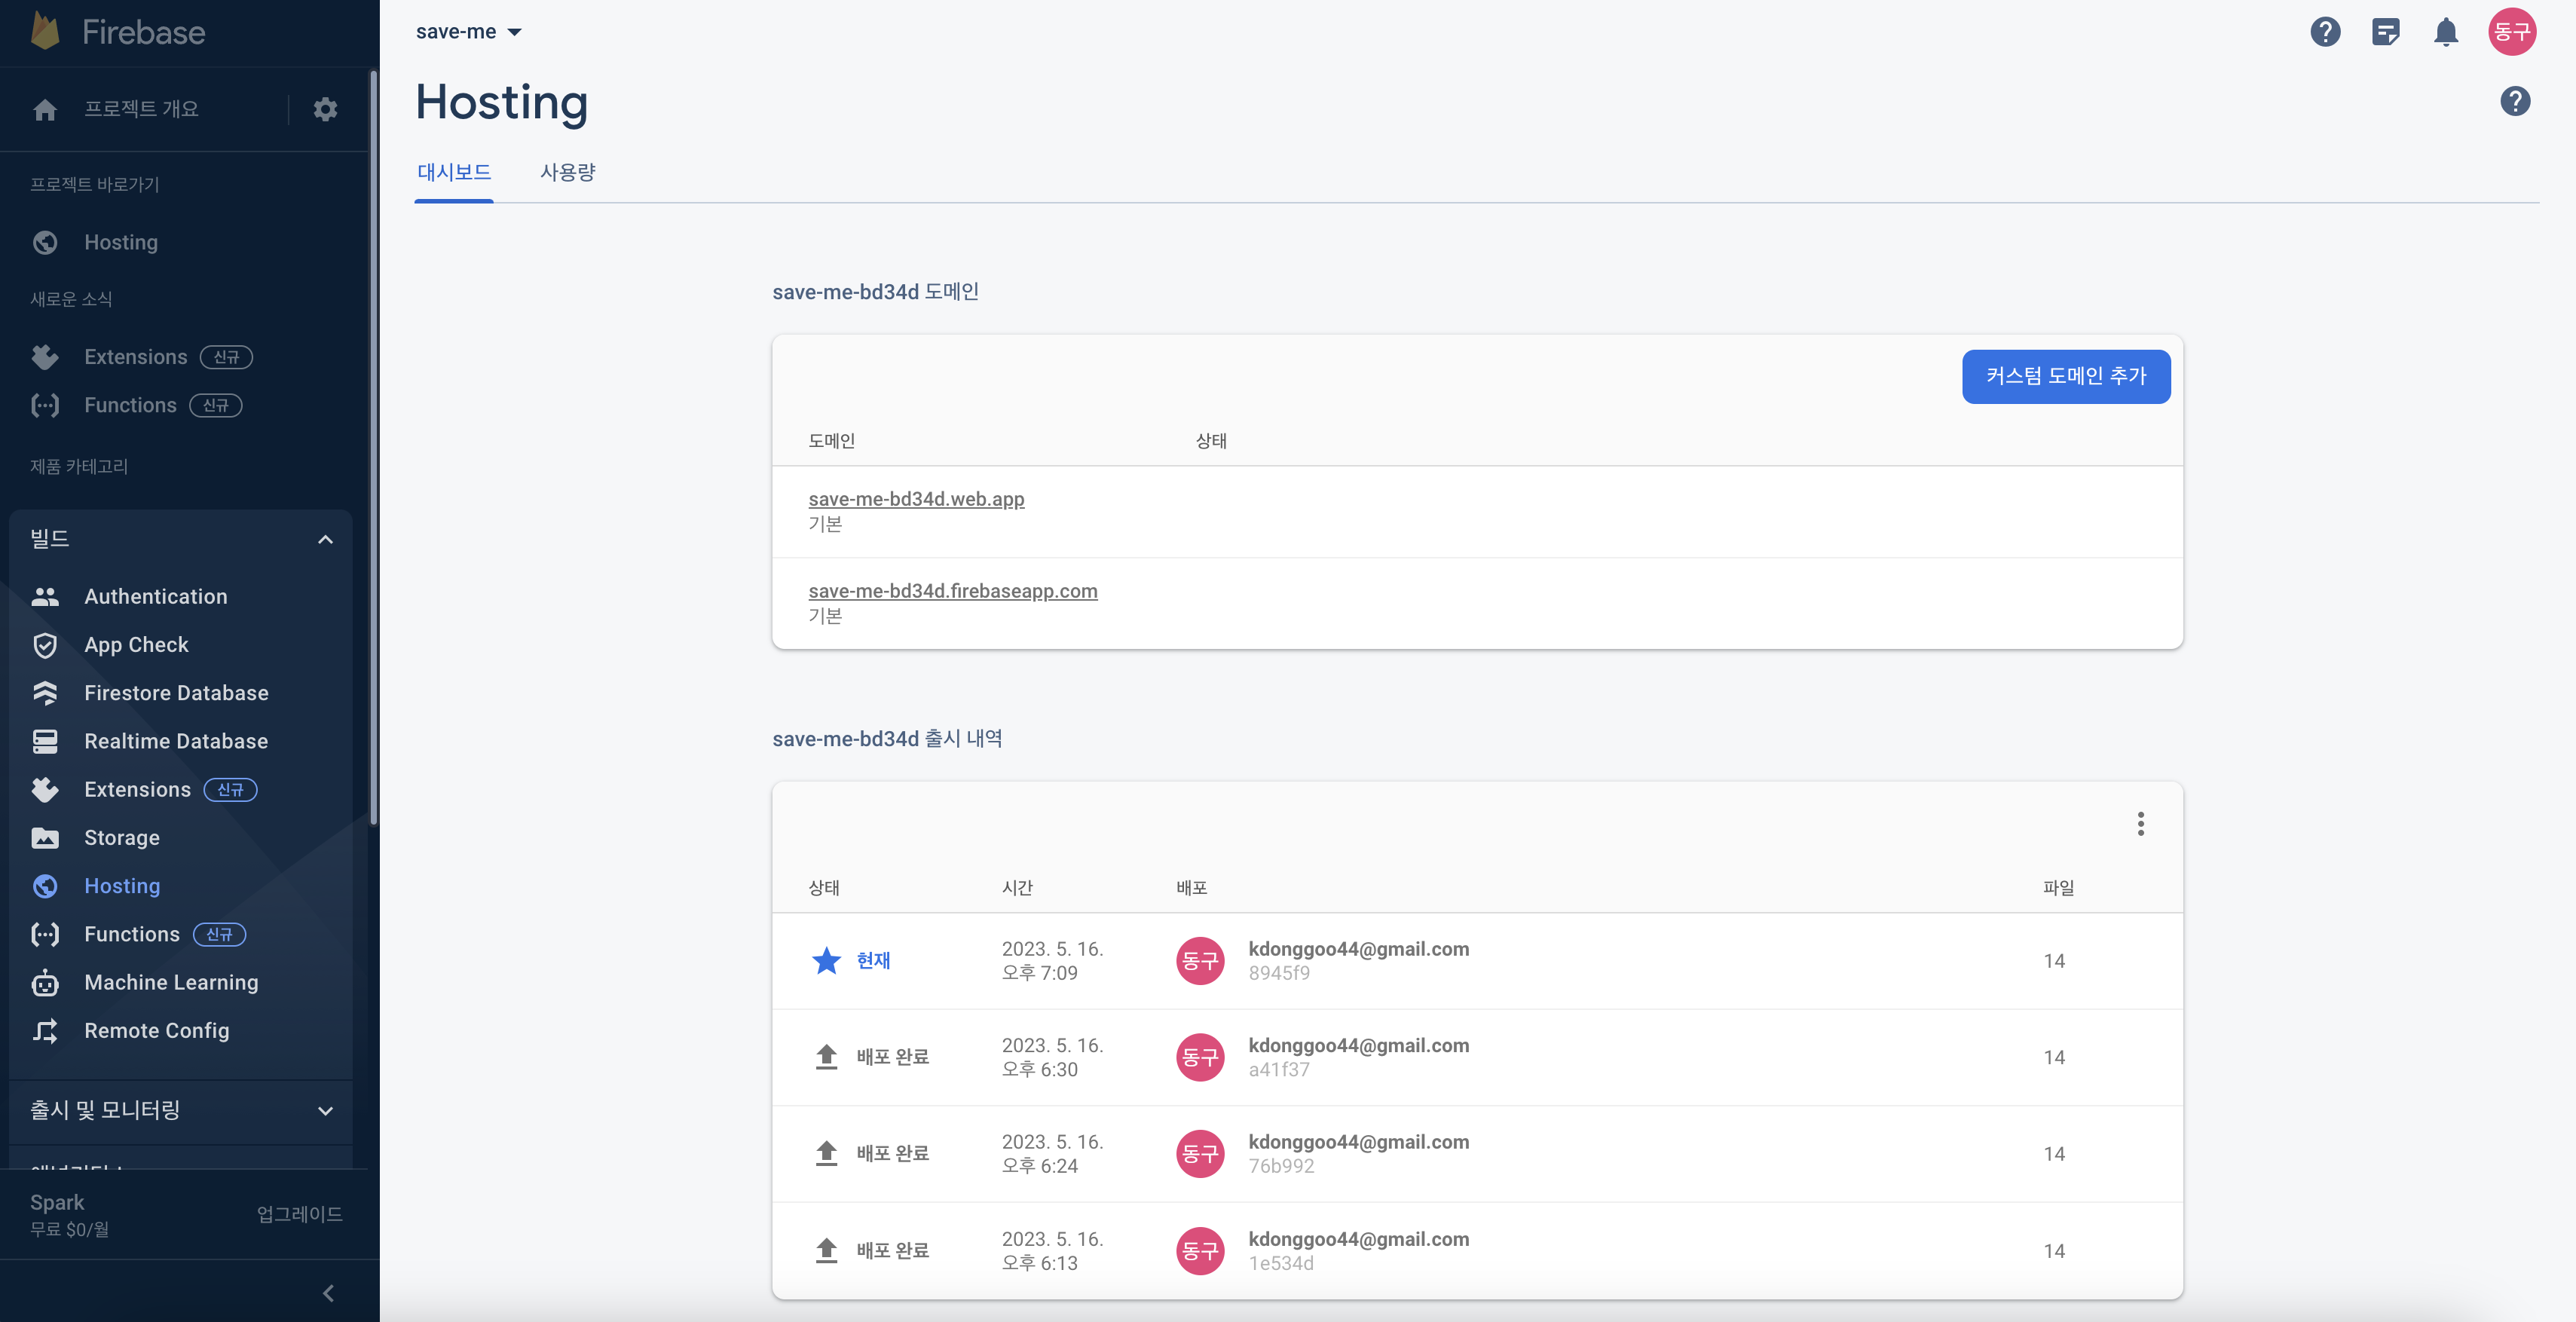
Task: Collapse the sidebar with bottom chevron
Action: coord(328,1293)
